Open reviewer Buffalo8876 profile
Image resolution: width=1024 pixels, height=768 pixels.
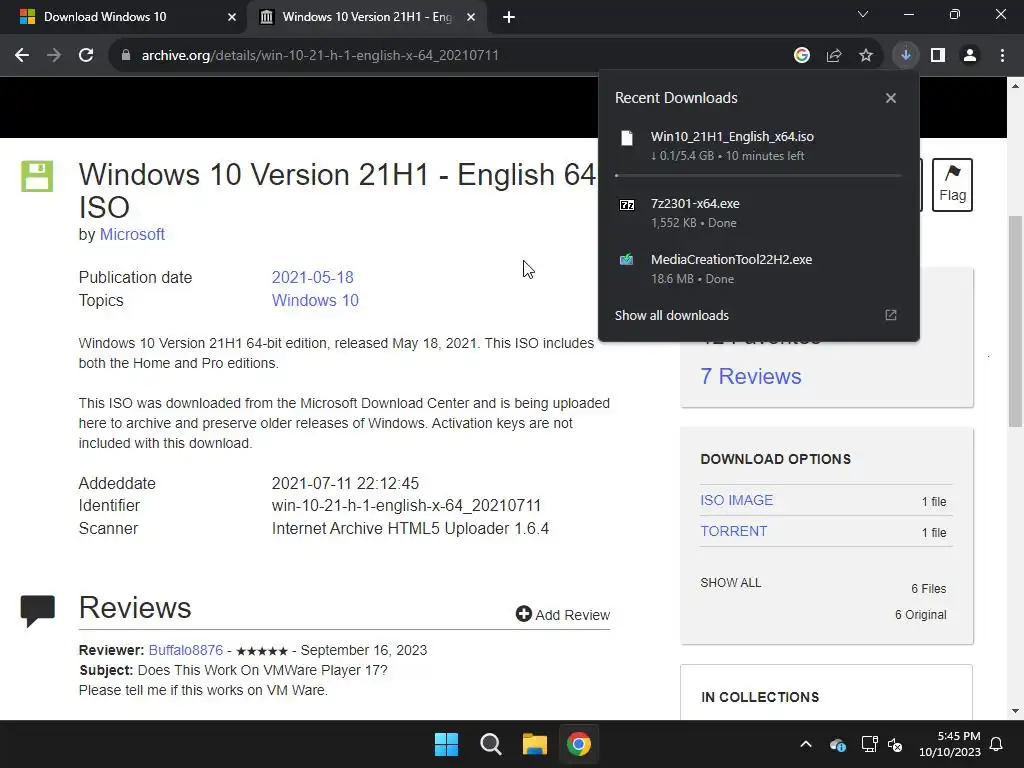tap(185, 650)
